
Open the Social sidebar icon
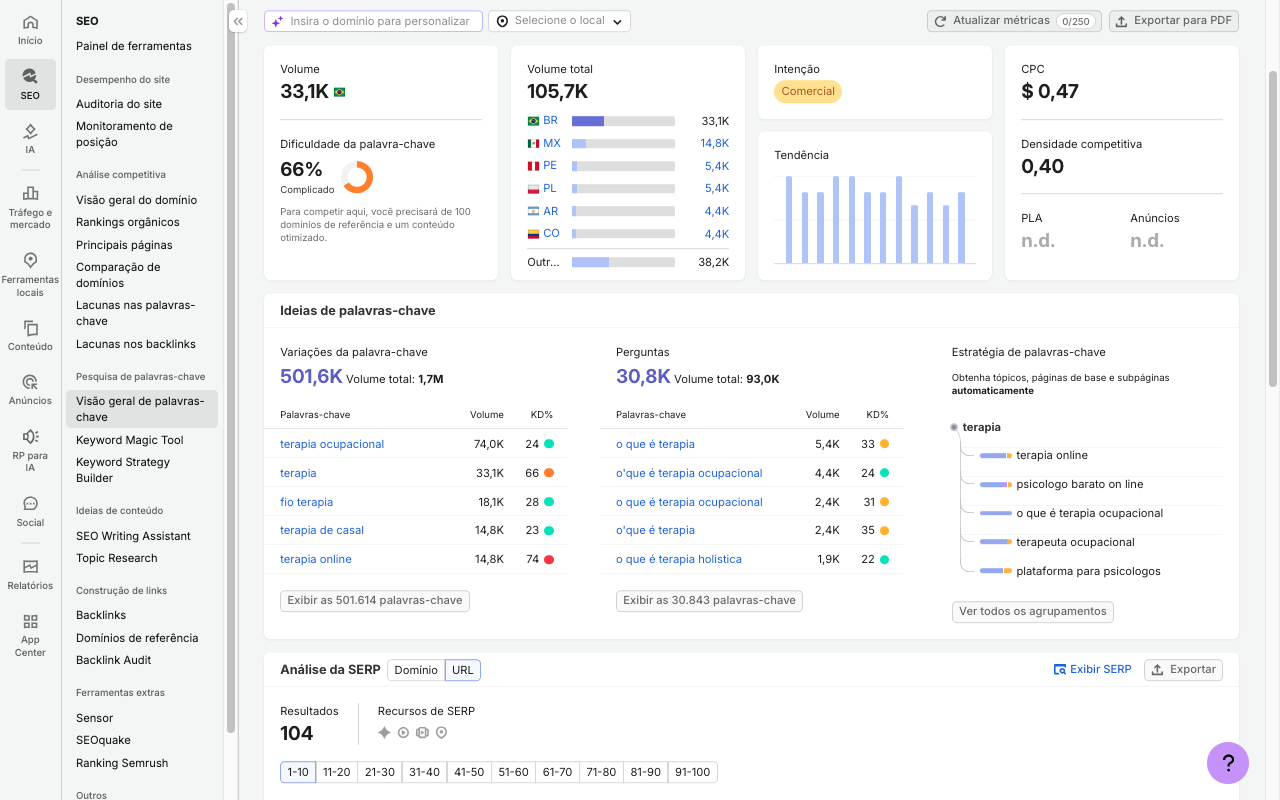[30, 511]
